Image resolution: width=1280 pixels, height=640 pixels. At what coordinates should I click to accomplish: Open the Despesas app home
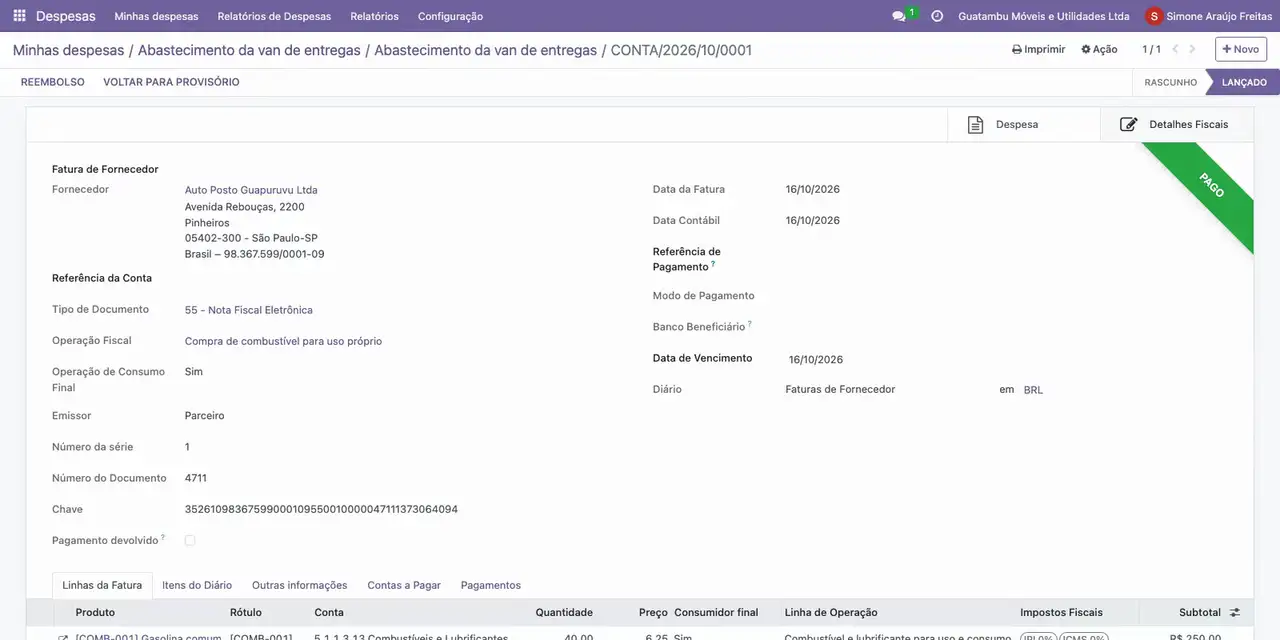click(x=66, y=16)
